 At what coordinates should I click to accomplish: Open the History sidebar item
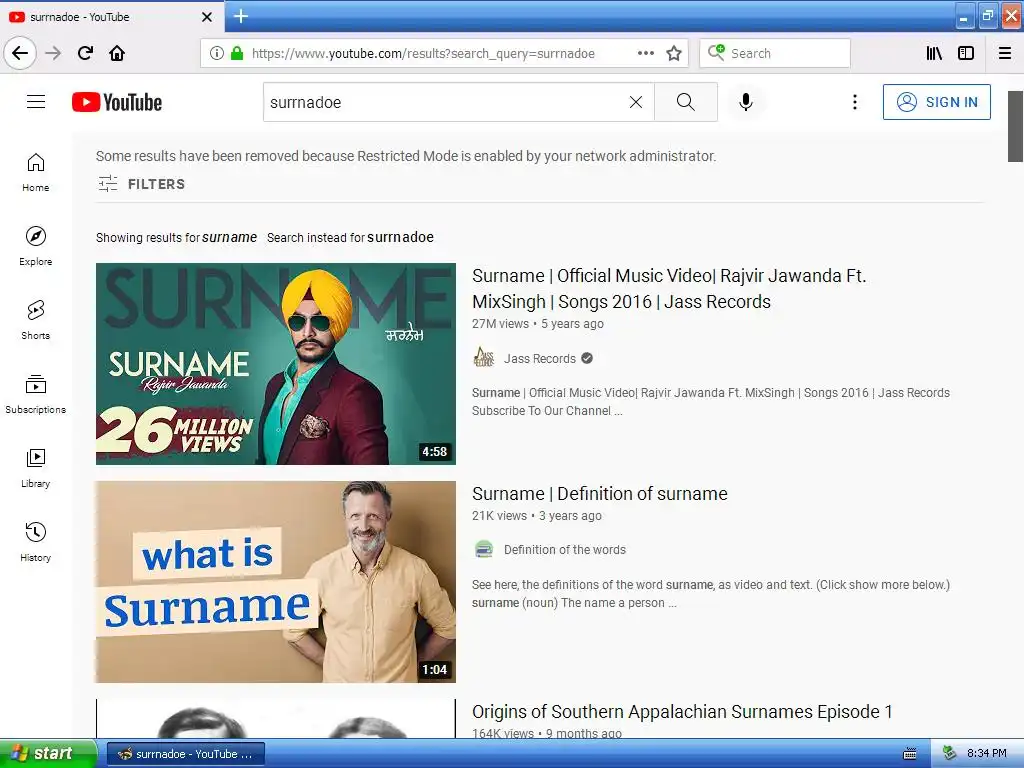35,542
